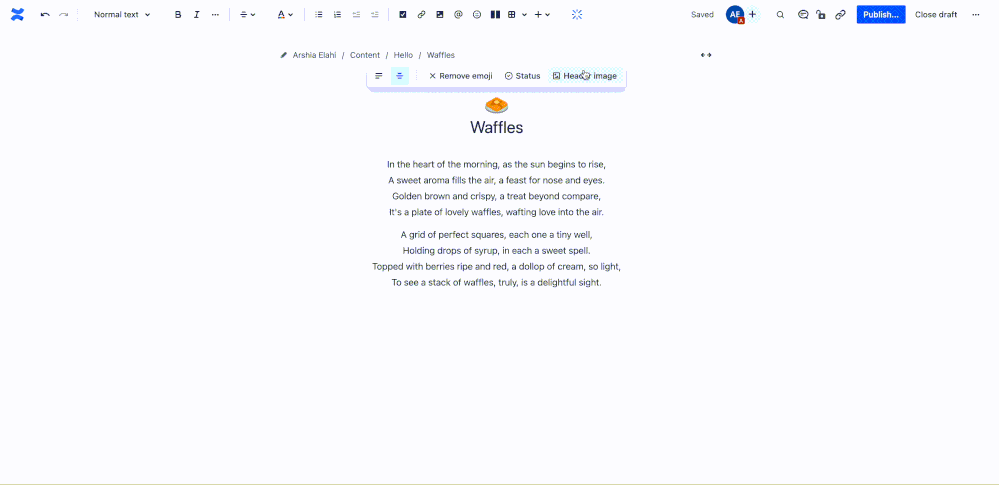Undo the last edit
This screenshot has width=999, height=485.
coord(45,15)
